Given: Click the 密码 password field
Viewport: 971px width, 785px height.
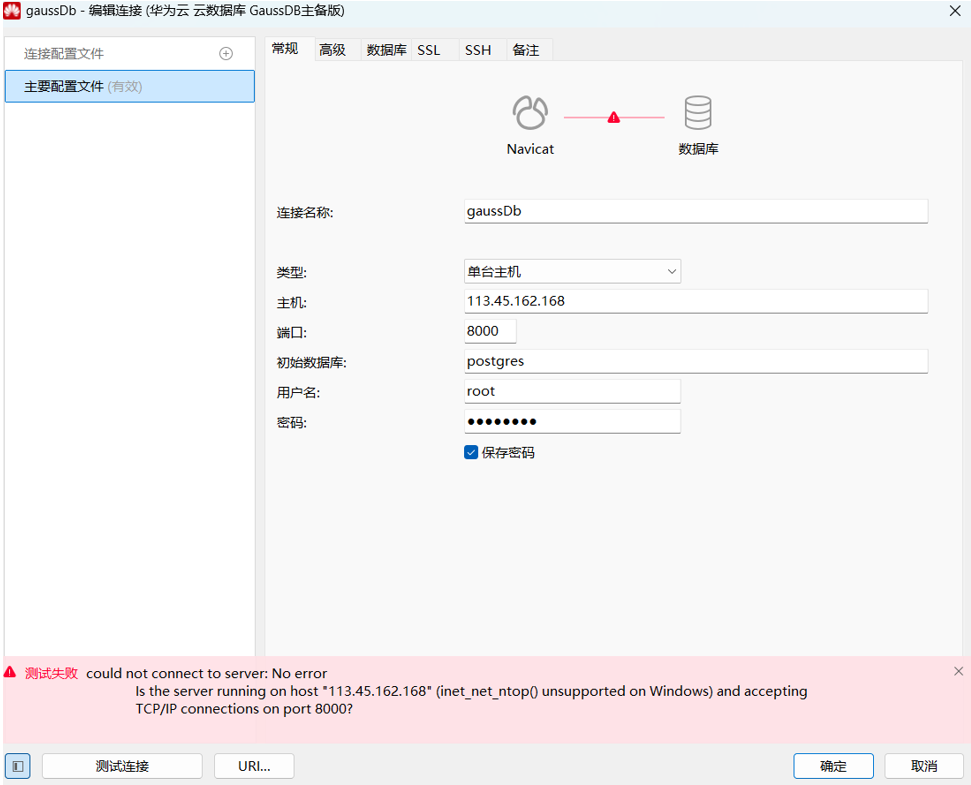Looking at the screenshot, I should click(572, 422).
